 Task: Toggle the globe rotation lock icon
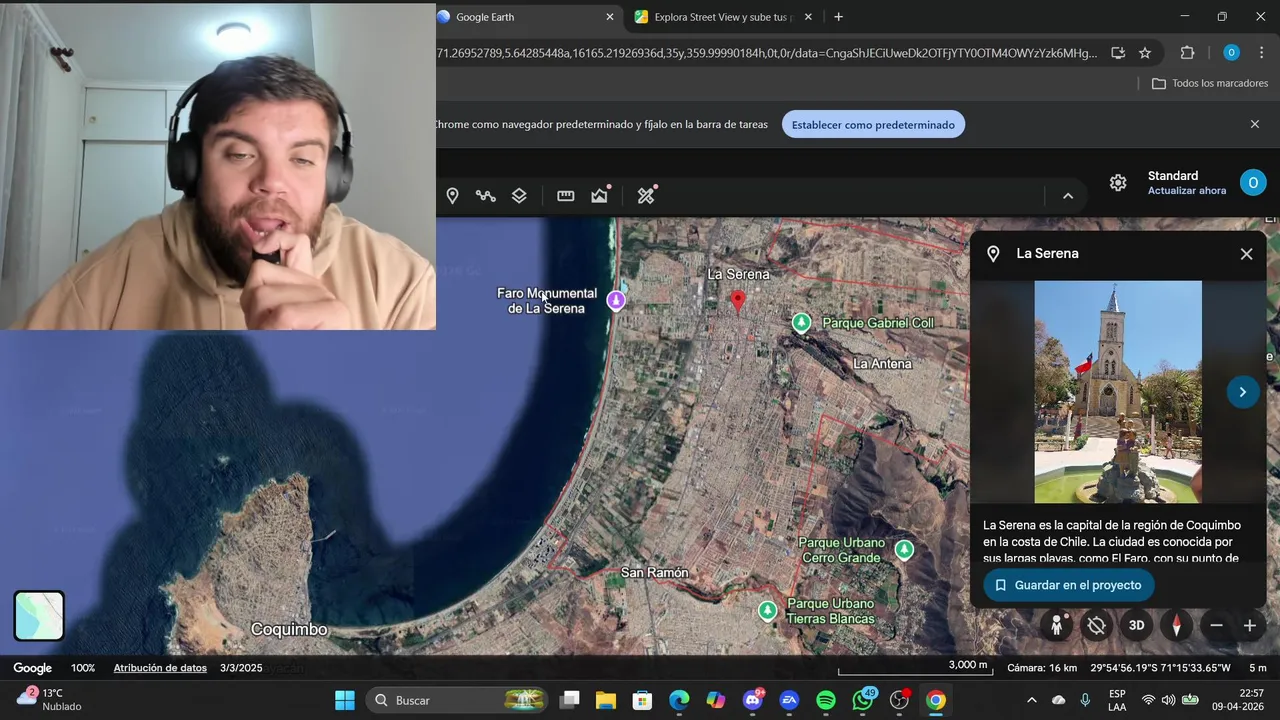(1097, 626)
